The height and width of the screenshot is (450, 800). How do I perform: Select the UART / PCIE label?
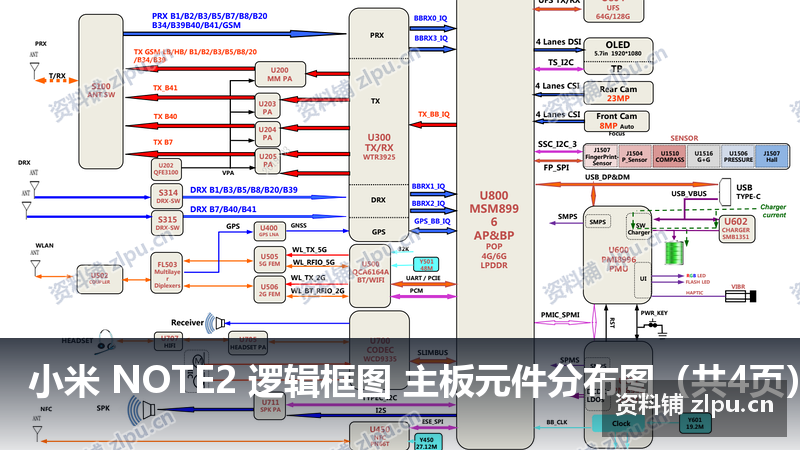coord(423,278)
